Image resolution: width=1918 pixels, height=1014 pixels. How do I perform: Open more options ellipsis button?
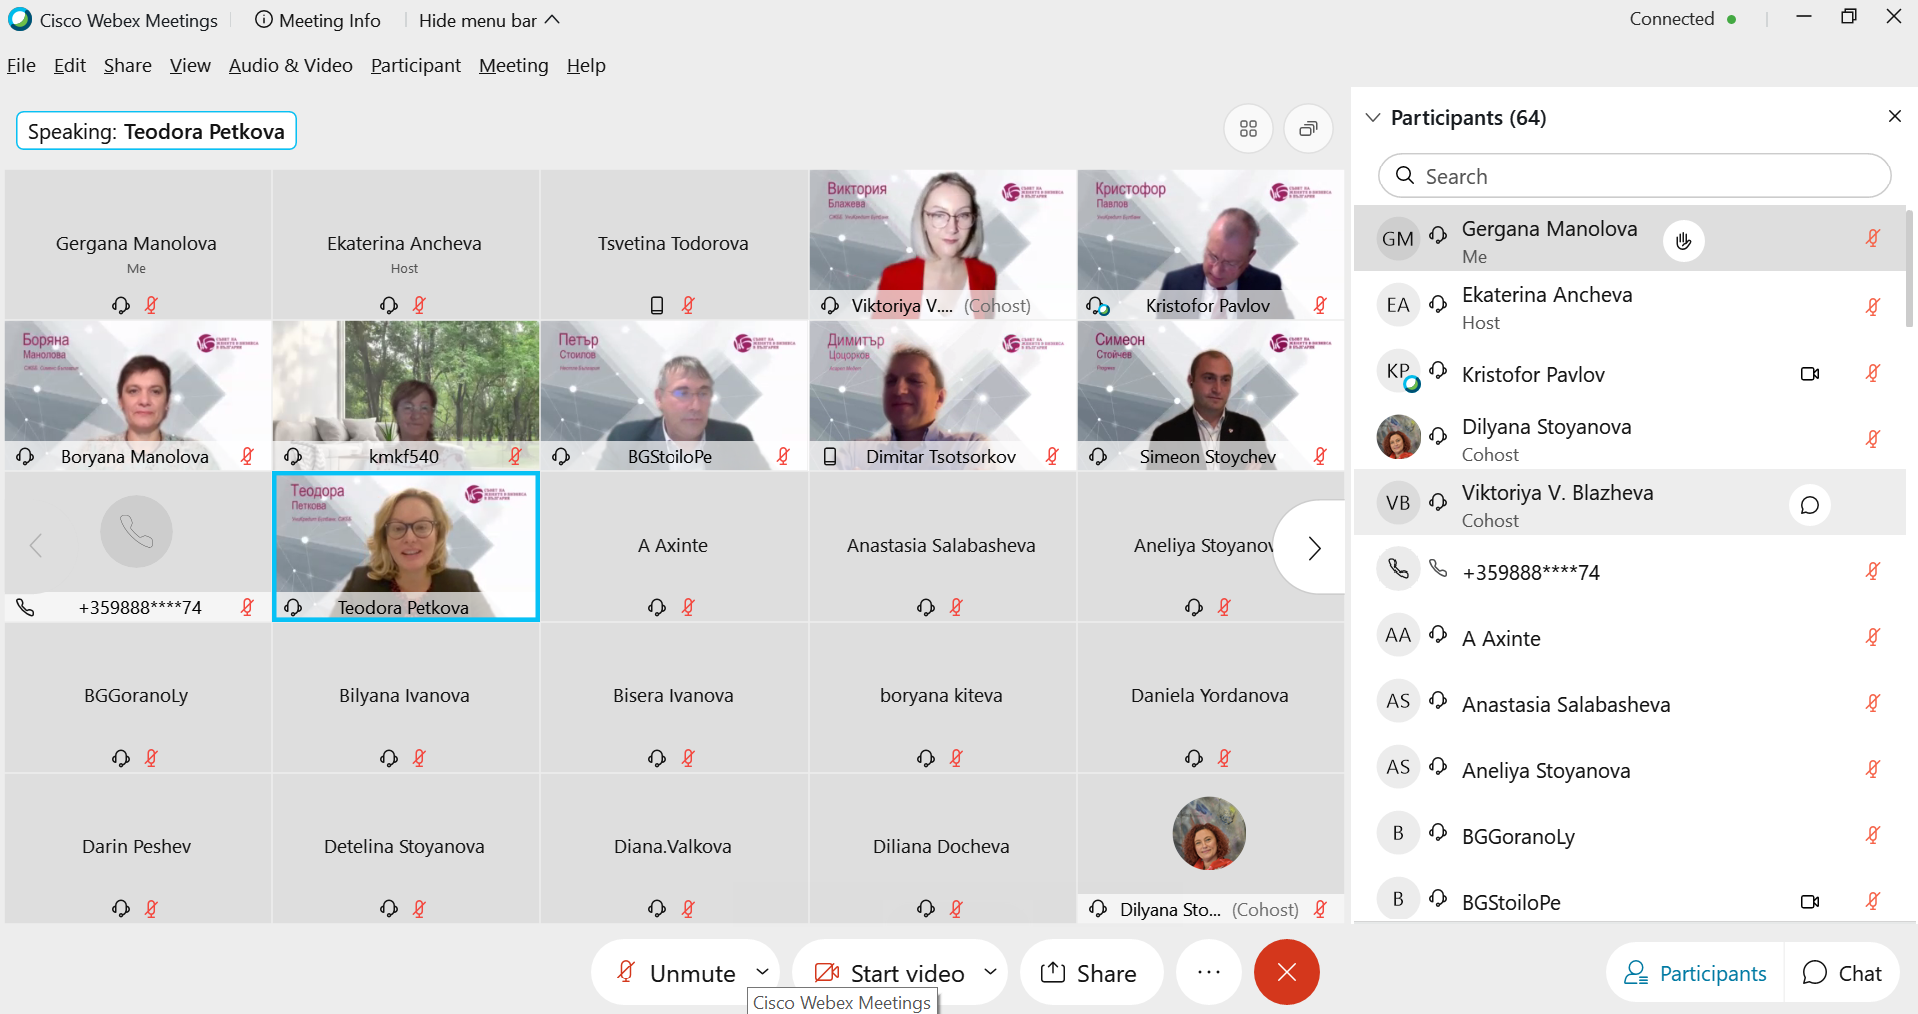[x=1209, y=972]
